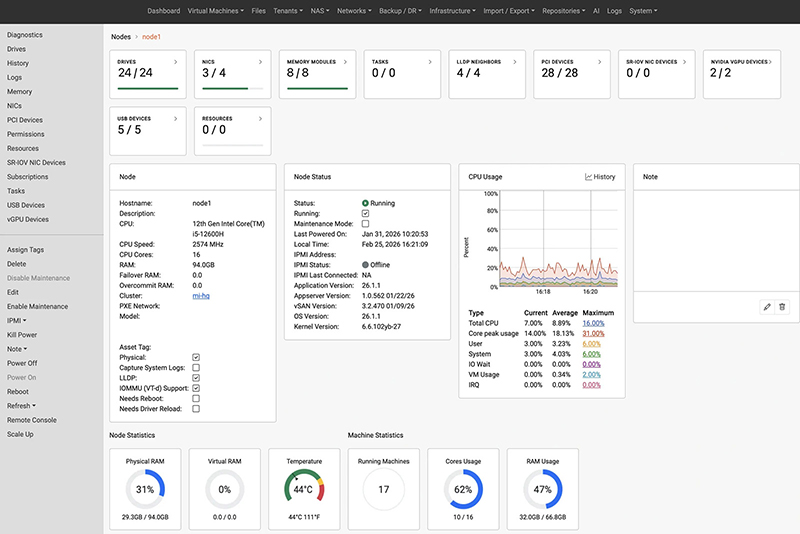Viewport: 800px width, 534px height.
Task: Click Scale Up in sidebar
Action: pyautogui.click(x=20, y=435)
